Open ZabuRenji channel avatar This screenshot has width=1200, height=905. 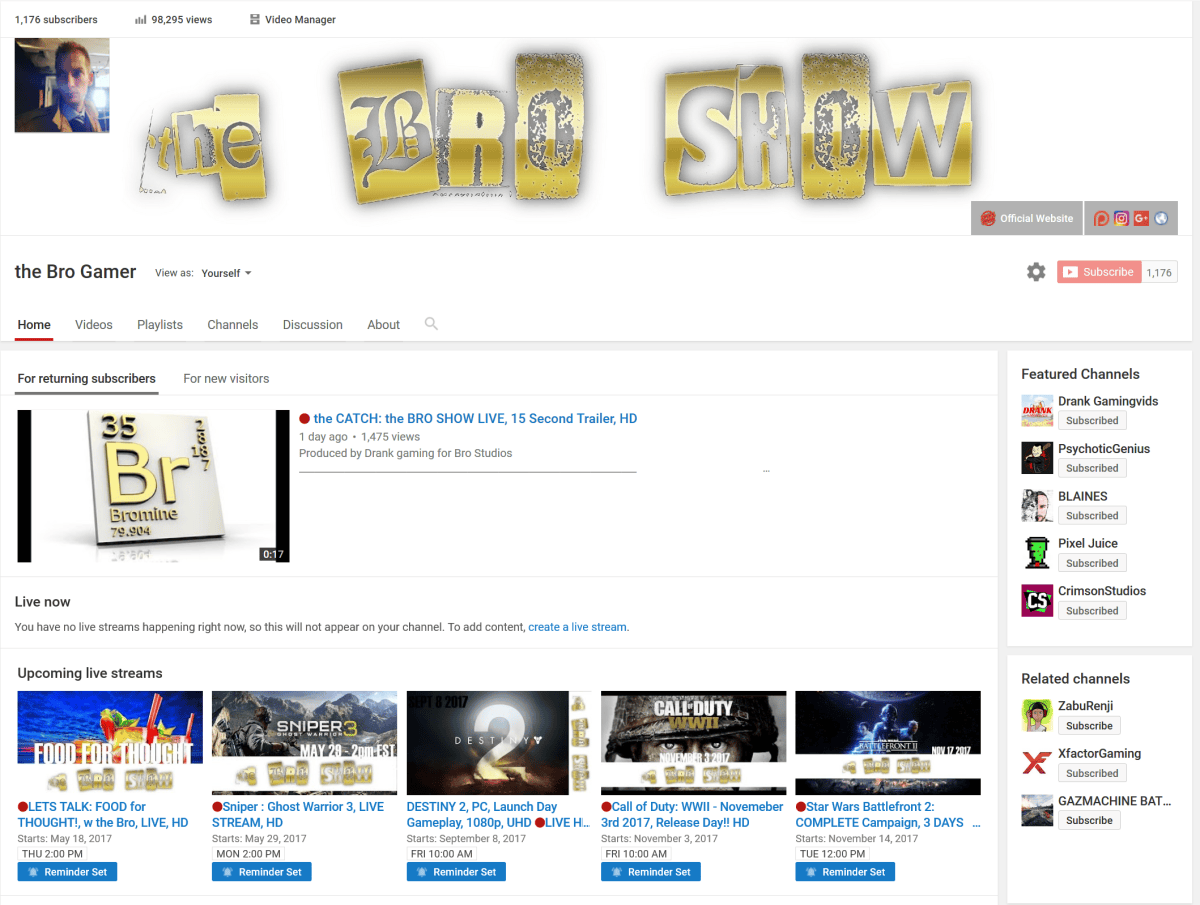[1037, 716]
